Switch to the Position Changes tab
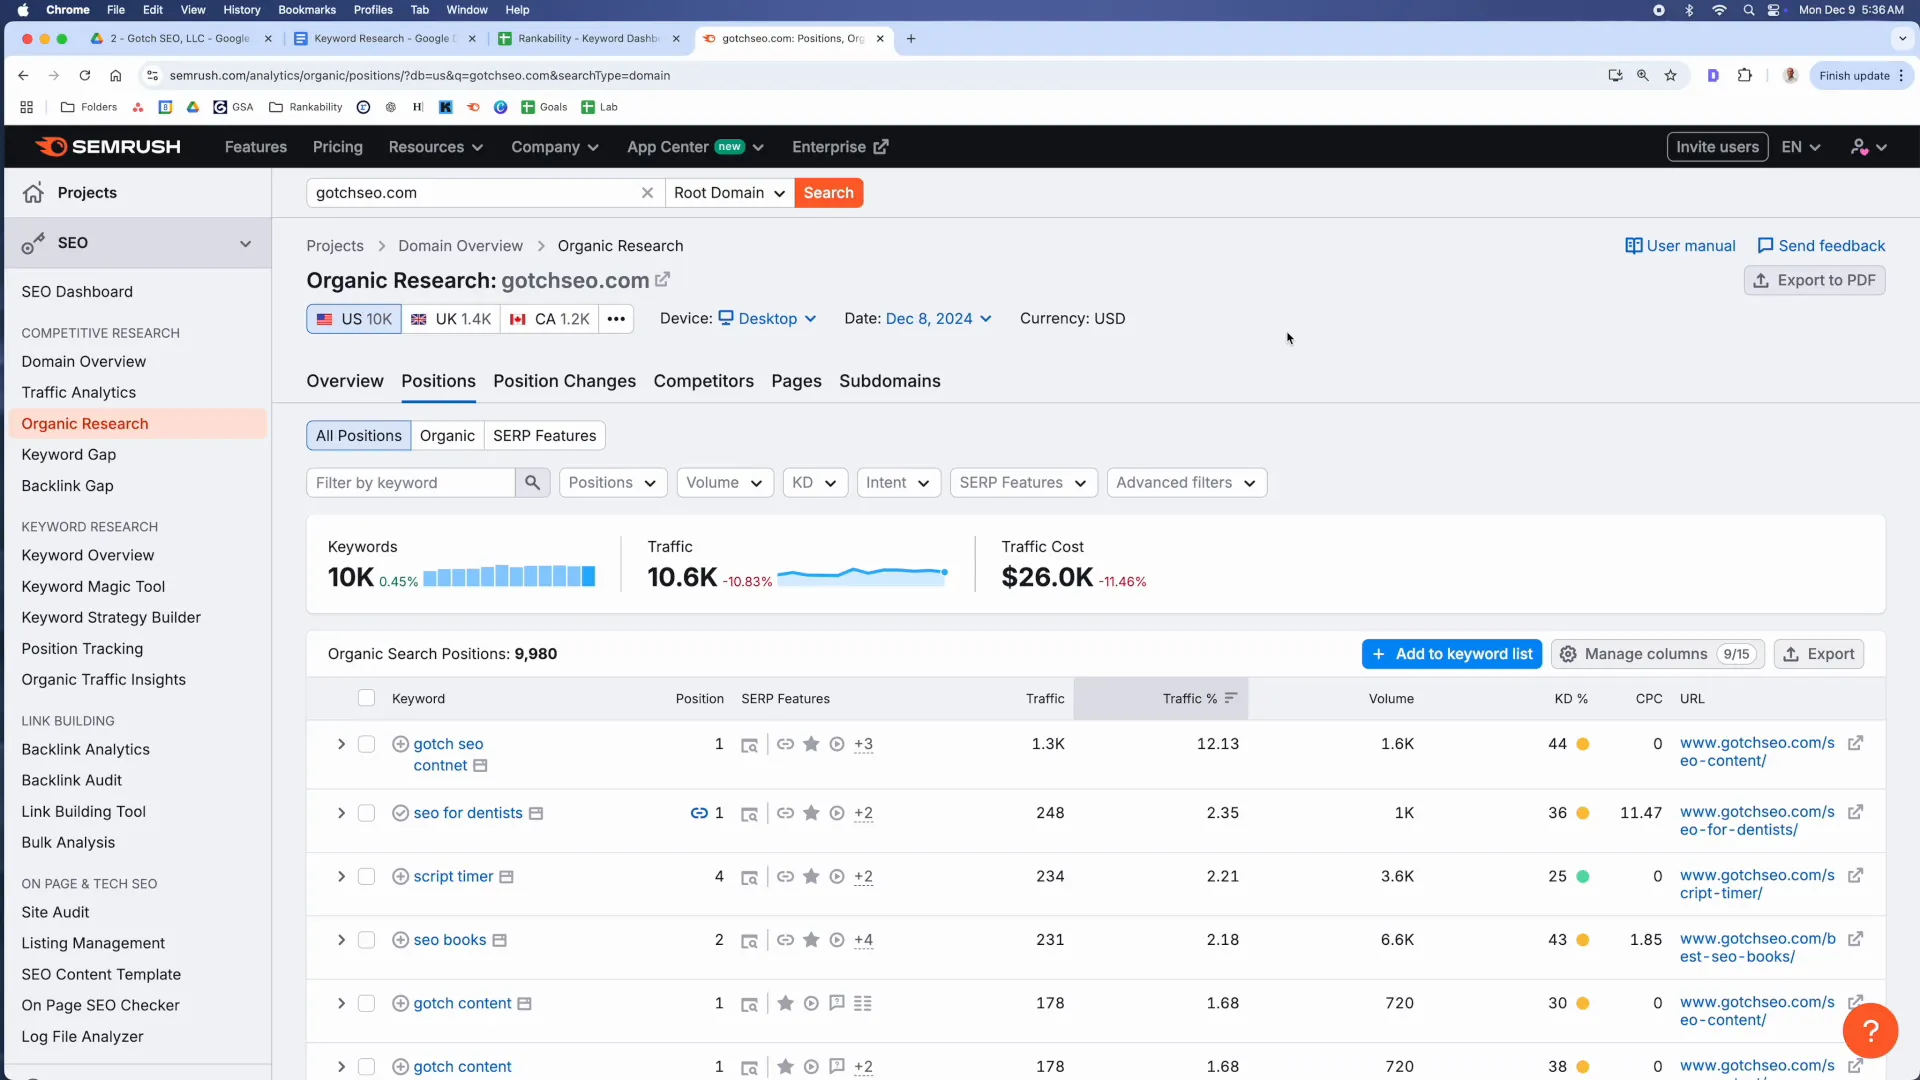This screenshot has width=1920, height=1080. (564, 381)
